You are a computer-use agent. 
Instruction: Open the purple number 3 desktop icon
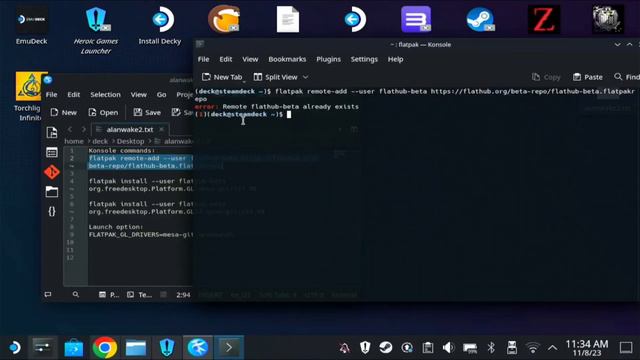[416, 19]
